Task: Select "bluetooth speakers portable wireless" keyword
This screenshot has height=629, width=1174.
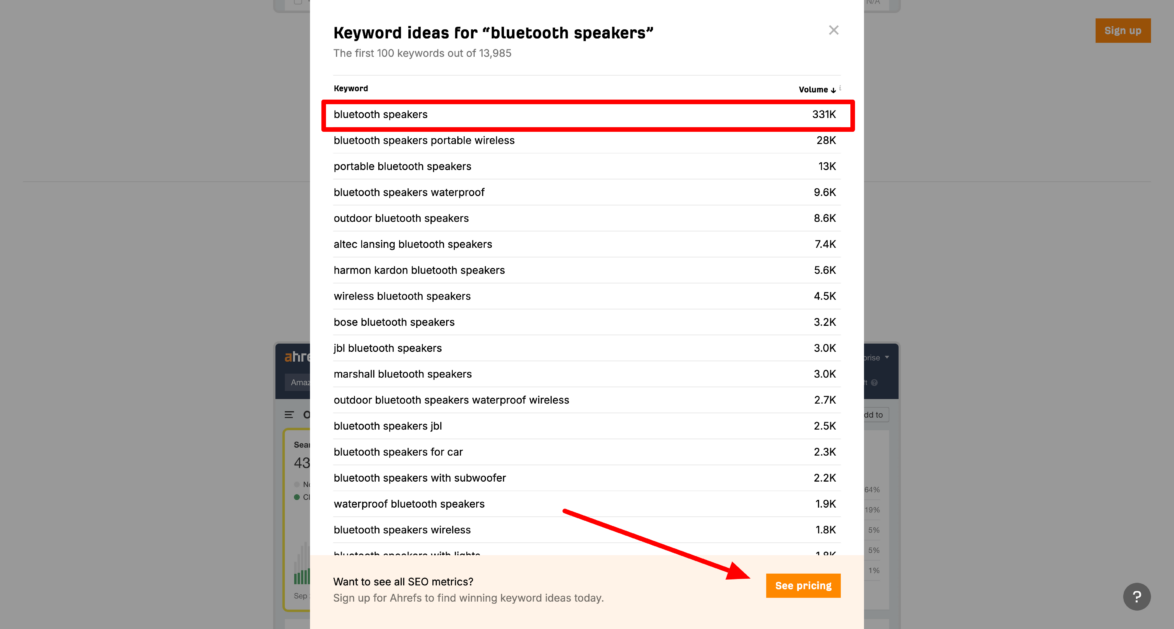Action: tap(424, 140)
